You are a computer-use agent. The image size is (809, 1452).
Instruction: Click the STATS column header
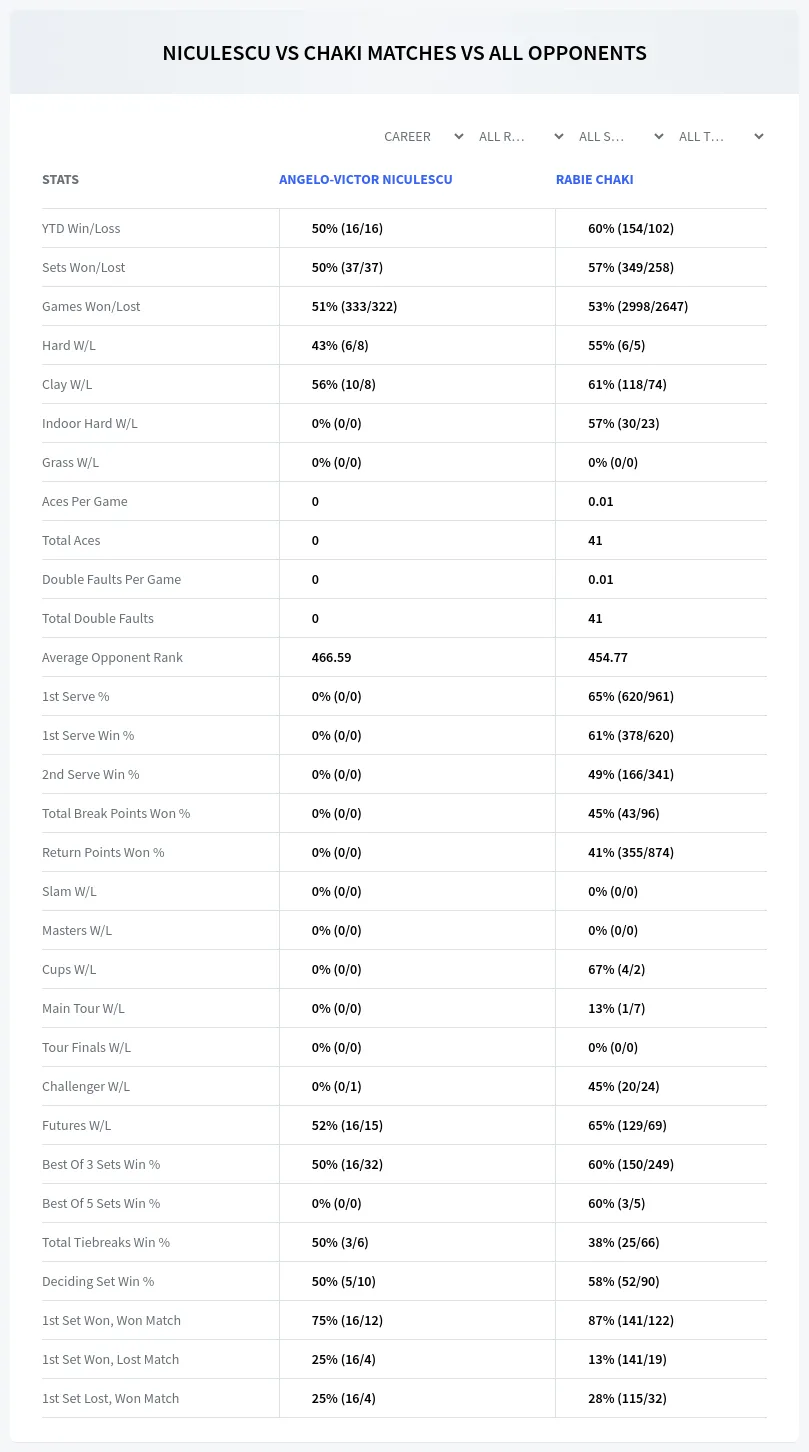click(60, 179)
